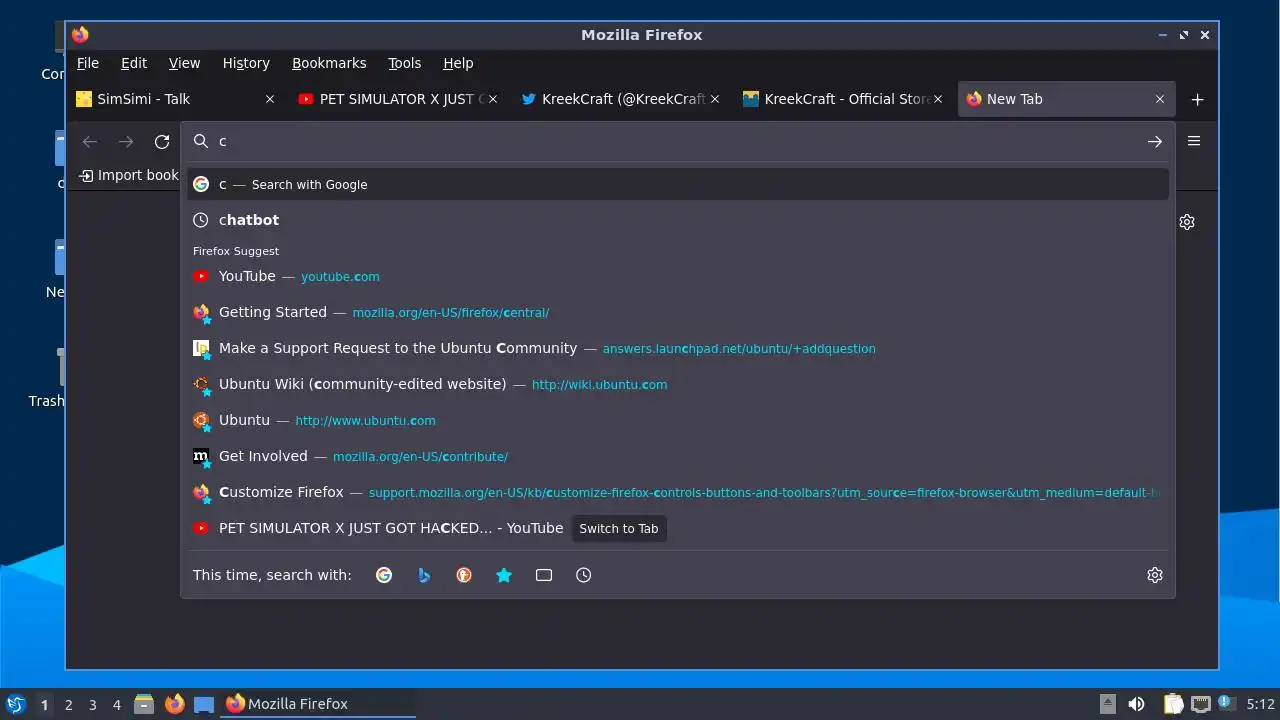Open the volume control in system tray
1280x720 pixels.
click(x=1136, y=704)
